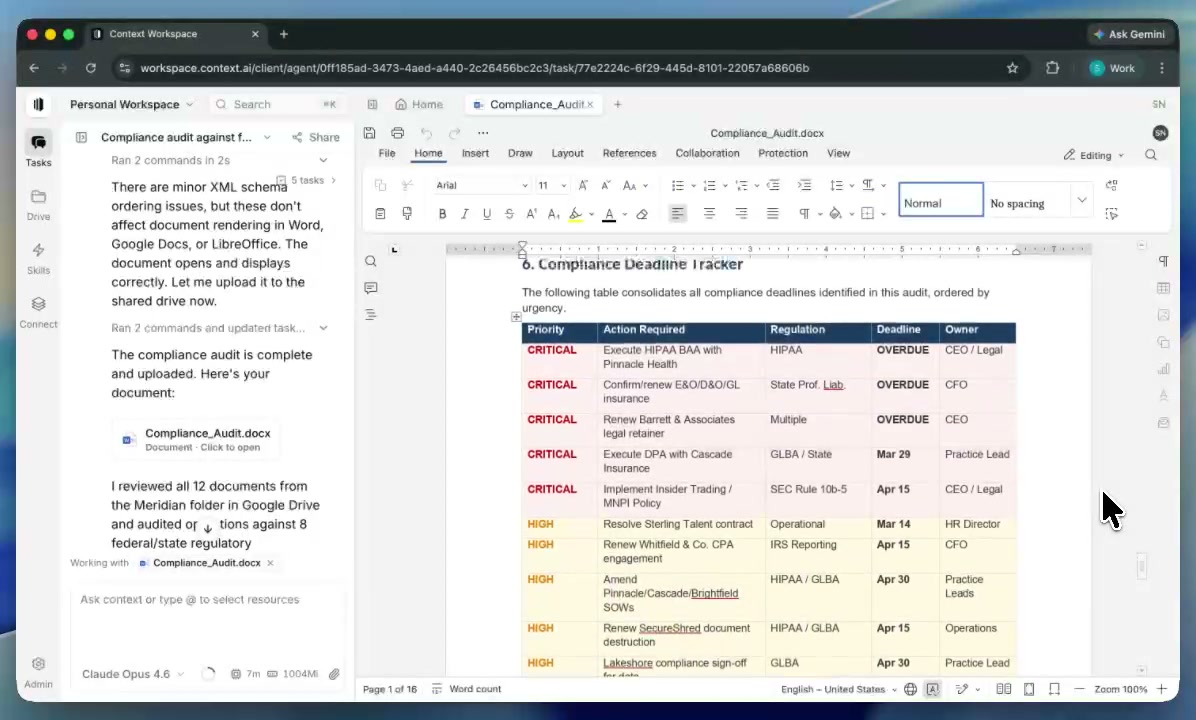Attach a file with paperclip icon
Viewport: 1196px width, 720px height.
pos(334,674)
